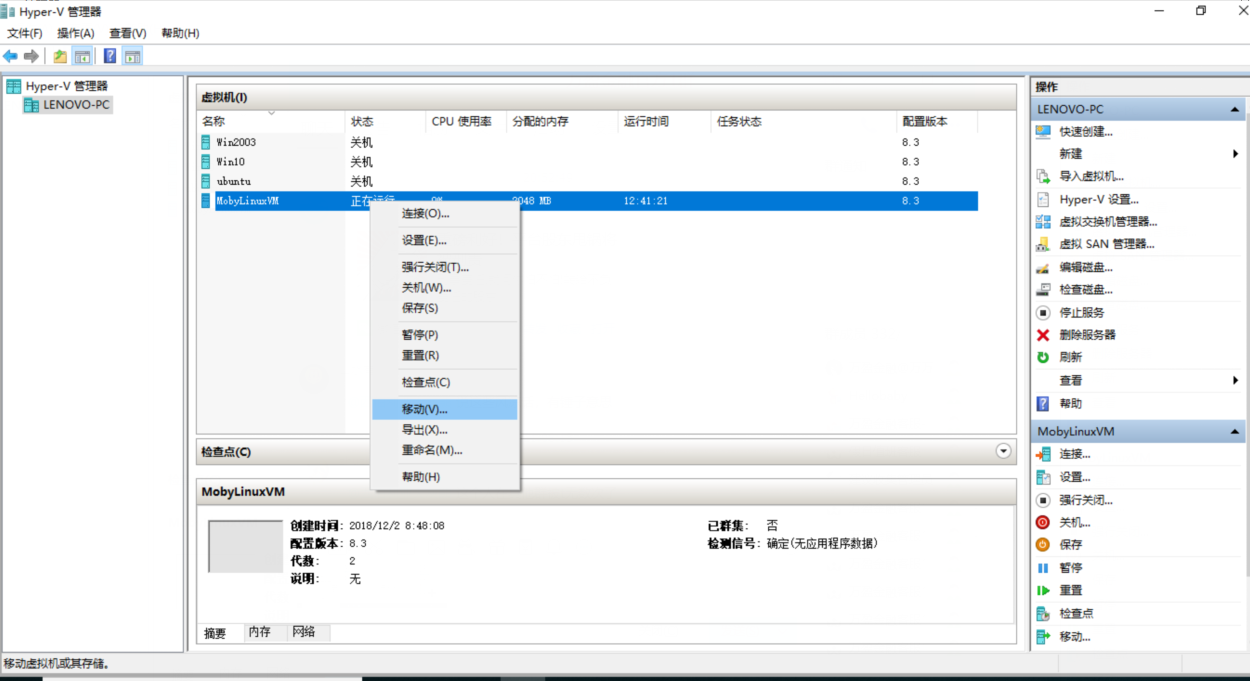Expand the 新建 submenu arrow in Actions
The image size is (1250, 681).
pyautogui.click(x=1236, y=154)
